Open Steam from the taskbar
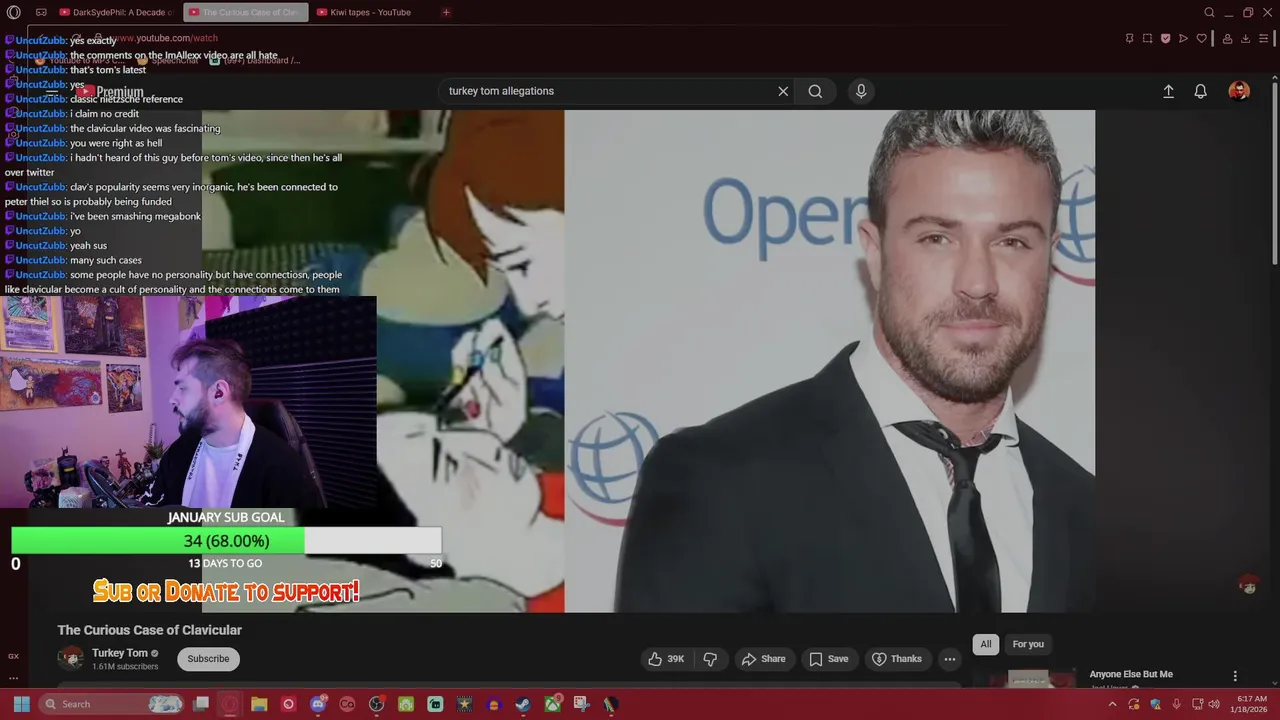This screenshot has height=720, width=1280. coord(523,704)
